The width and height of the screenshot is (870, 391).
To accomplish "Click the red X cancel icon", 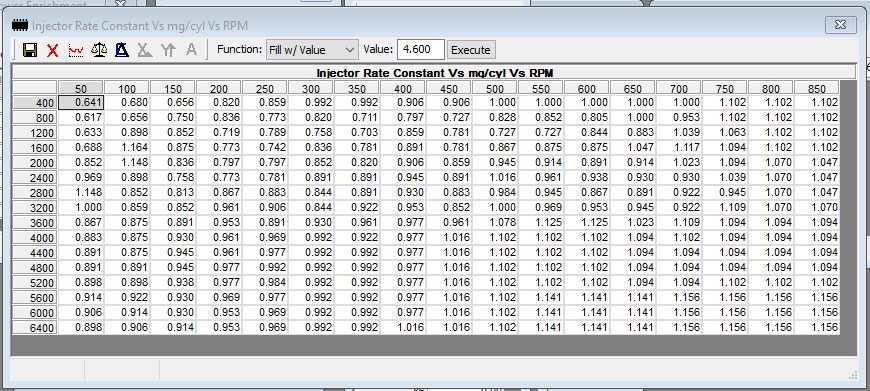I will (x=53, y=50).
